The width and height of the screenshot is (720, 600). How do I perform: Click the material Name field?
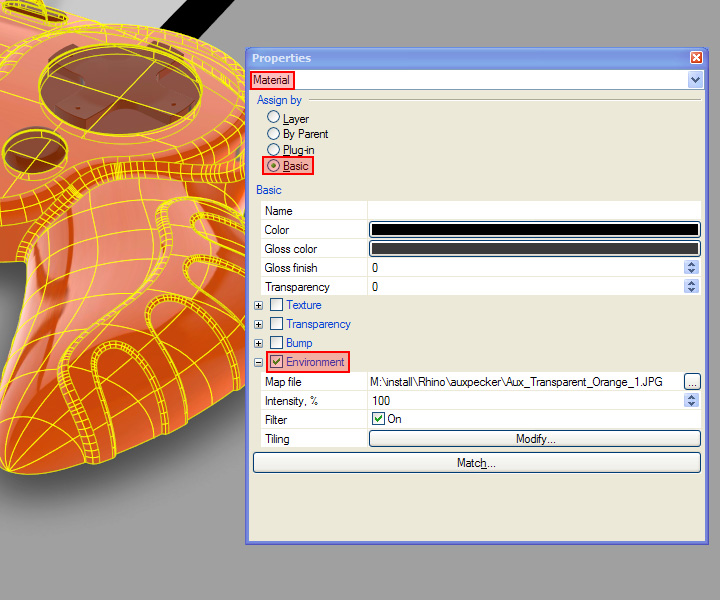533,211
